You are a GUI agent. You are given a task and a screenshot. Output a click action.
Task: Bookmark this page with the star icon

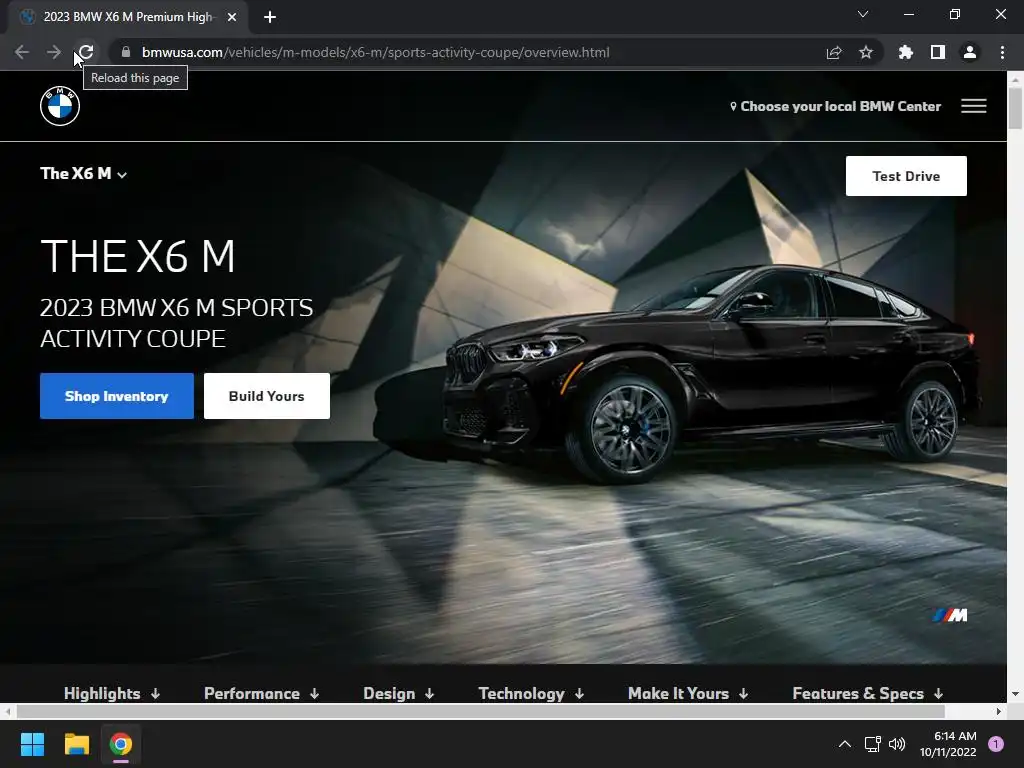[x=866, y=52]
